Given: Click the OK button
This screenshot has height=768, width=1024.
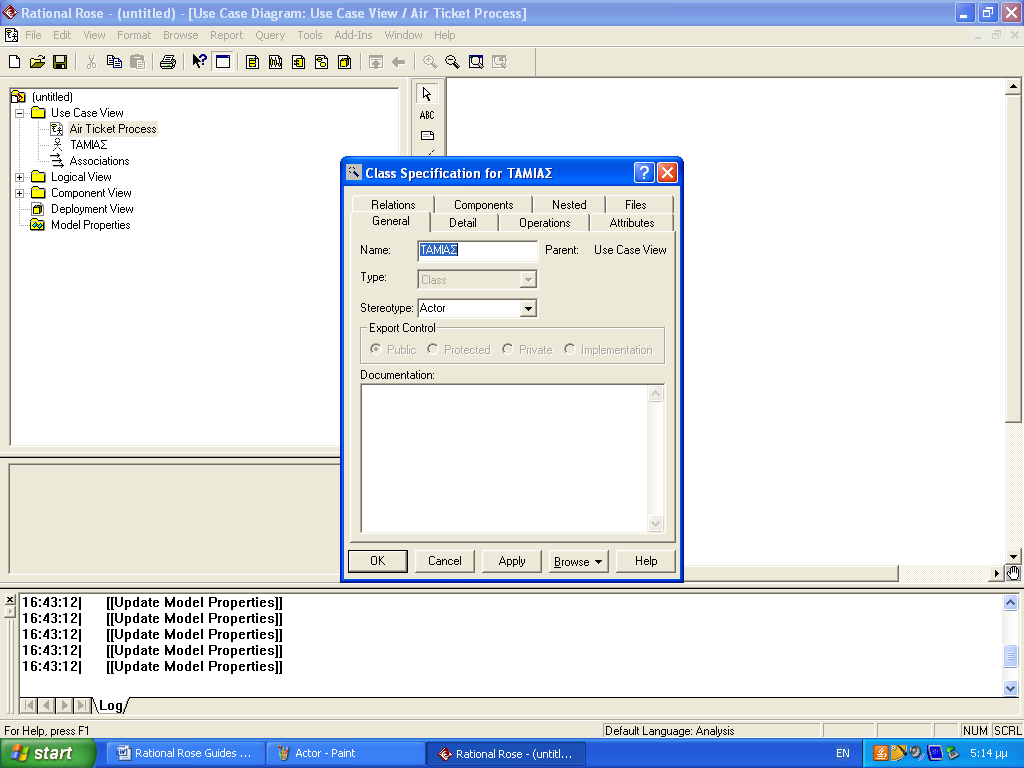Looking at the screenshot, I should click(377, 561).
